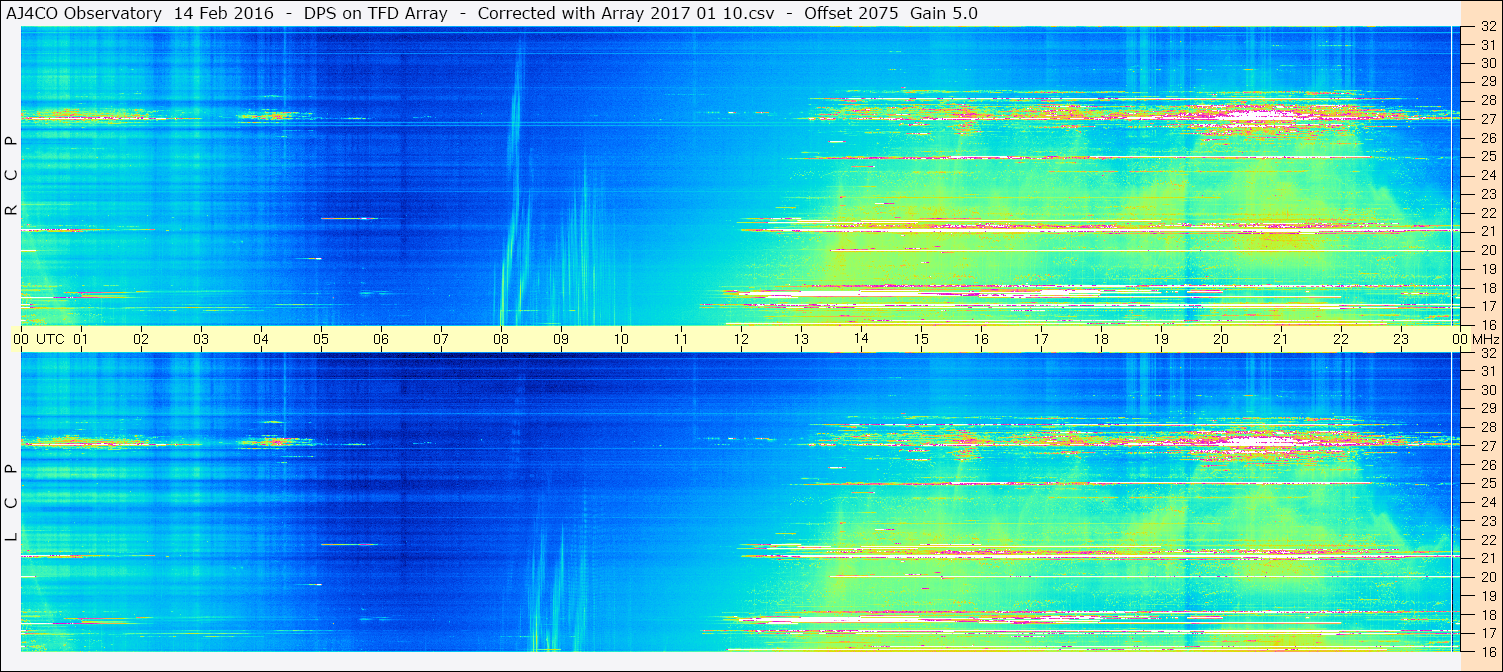Select the 17 hour marker on UTC axis
Screen dimensions: 1503x672
click(x=1041, y=339)
